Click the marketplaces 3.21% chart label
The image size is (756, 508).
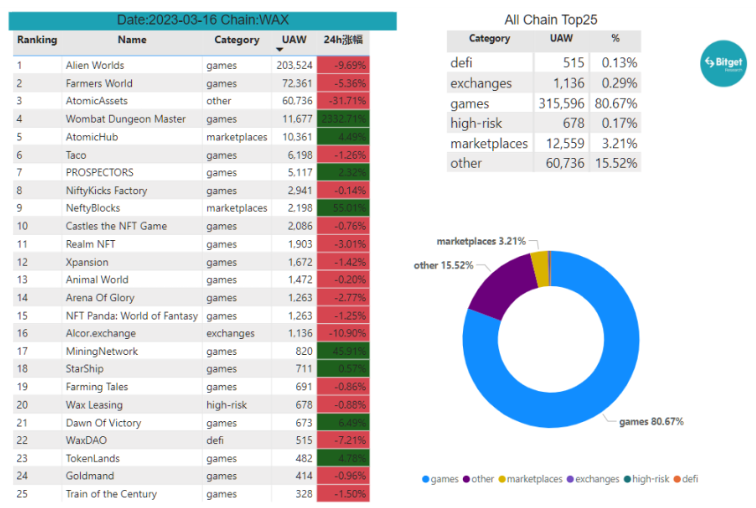point(481,241)
